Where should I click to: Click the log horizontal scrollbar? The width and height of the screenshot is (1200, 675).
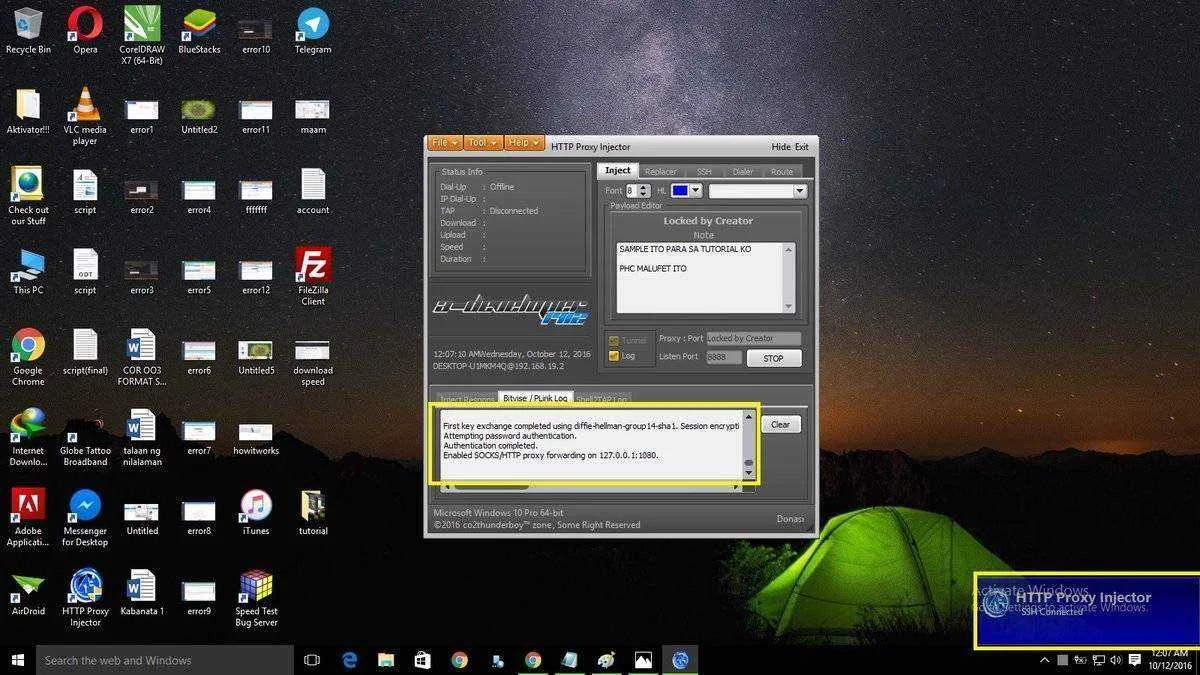pyautogui.click(x=591, y=487)
